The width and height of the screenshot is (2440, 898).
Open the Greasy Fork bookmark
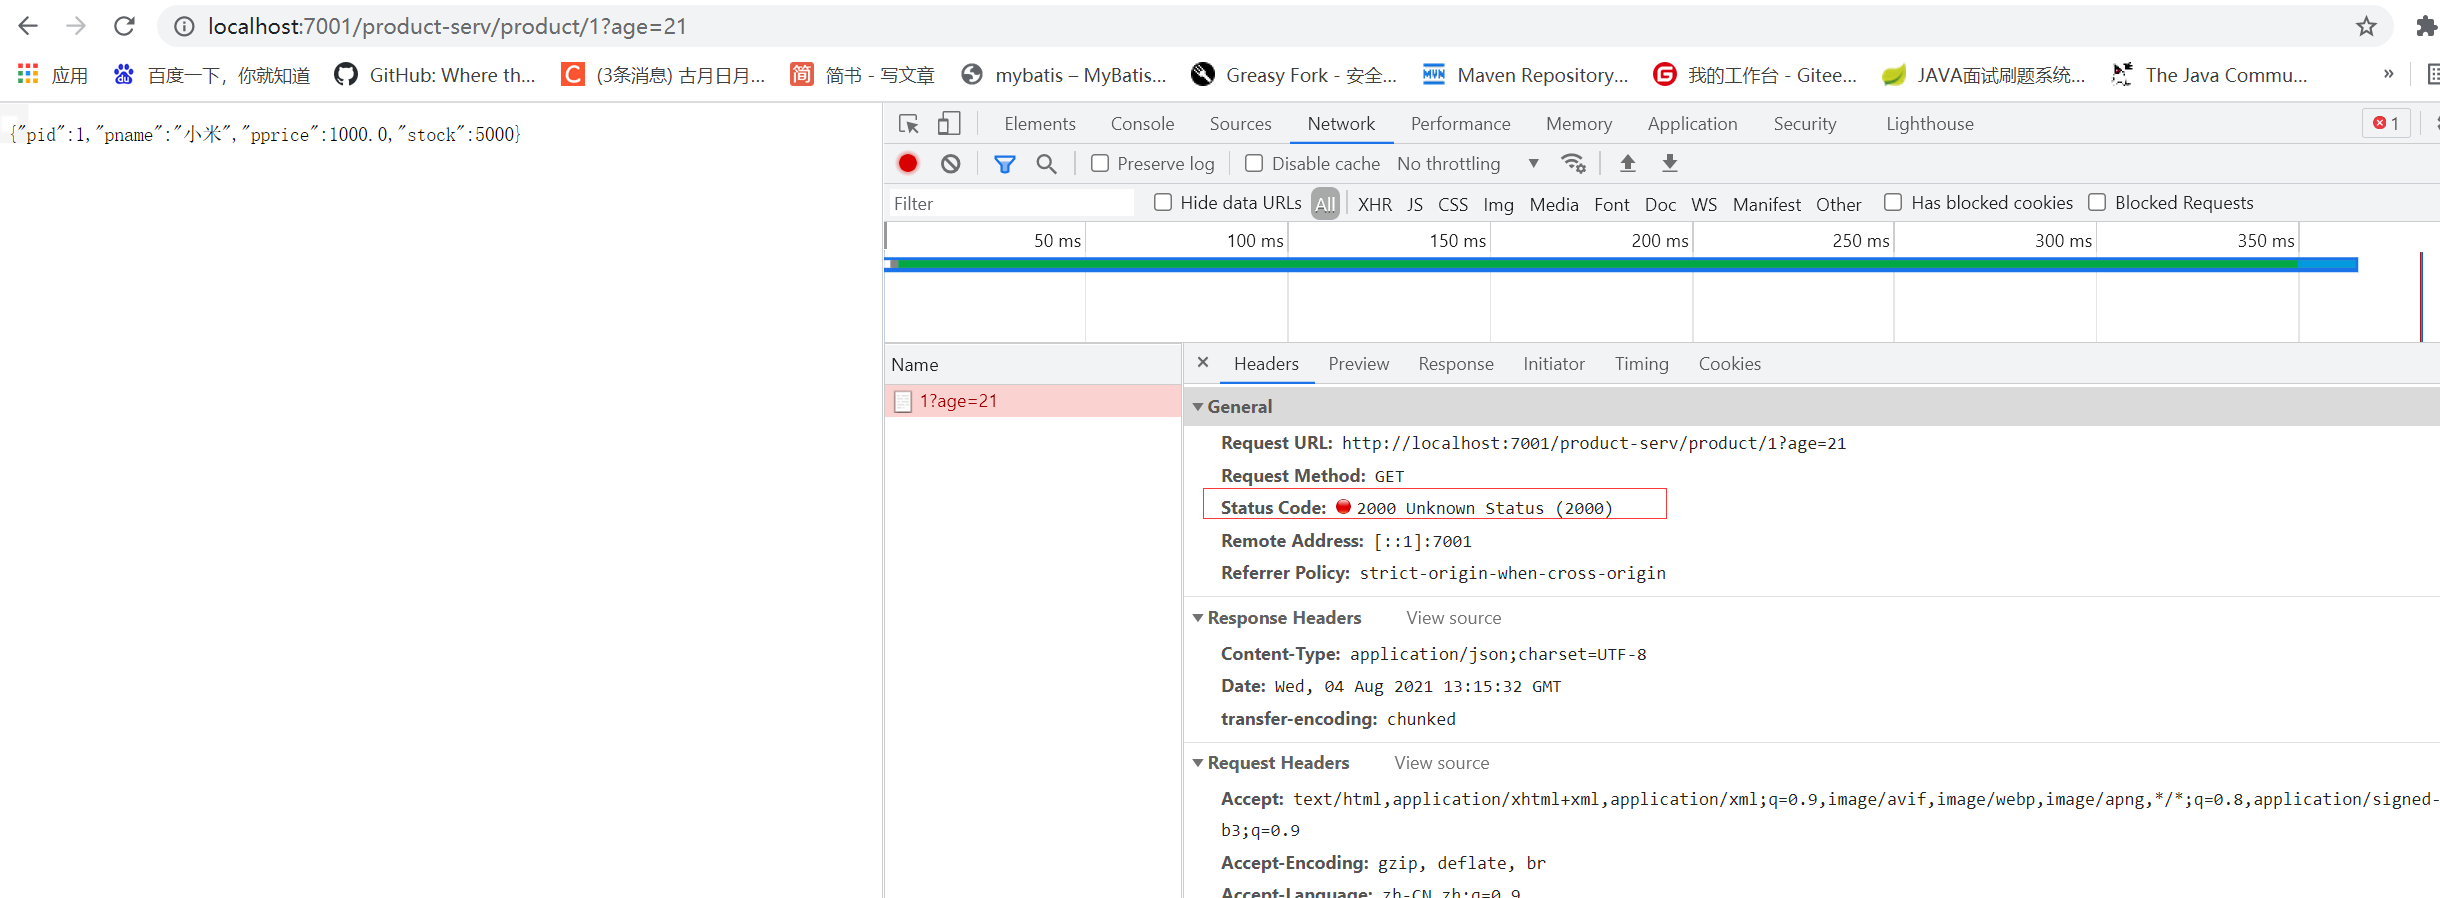1294,75
